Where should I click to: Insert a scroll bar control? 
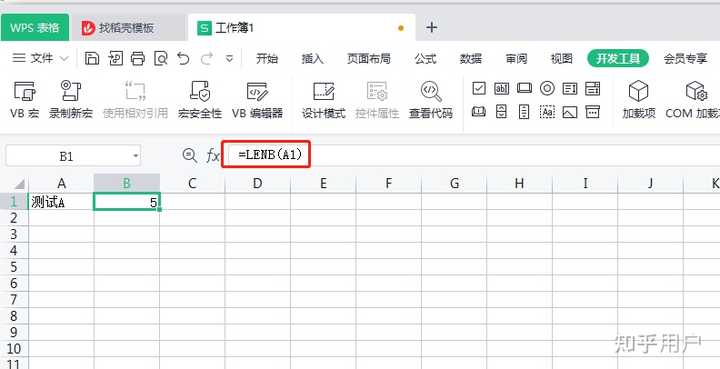tap(524, 112)
